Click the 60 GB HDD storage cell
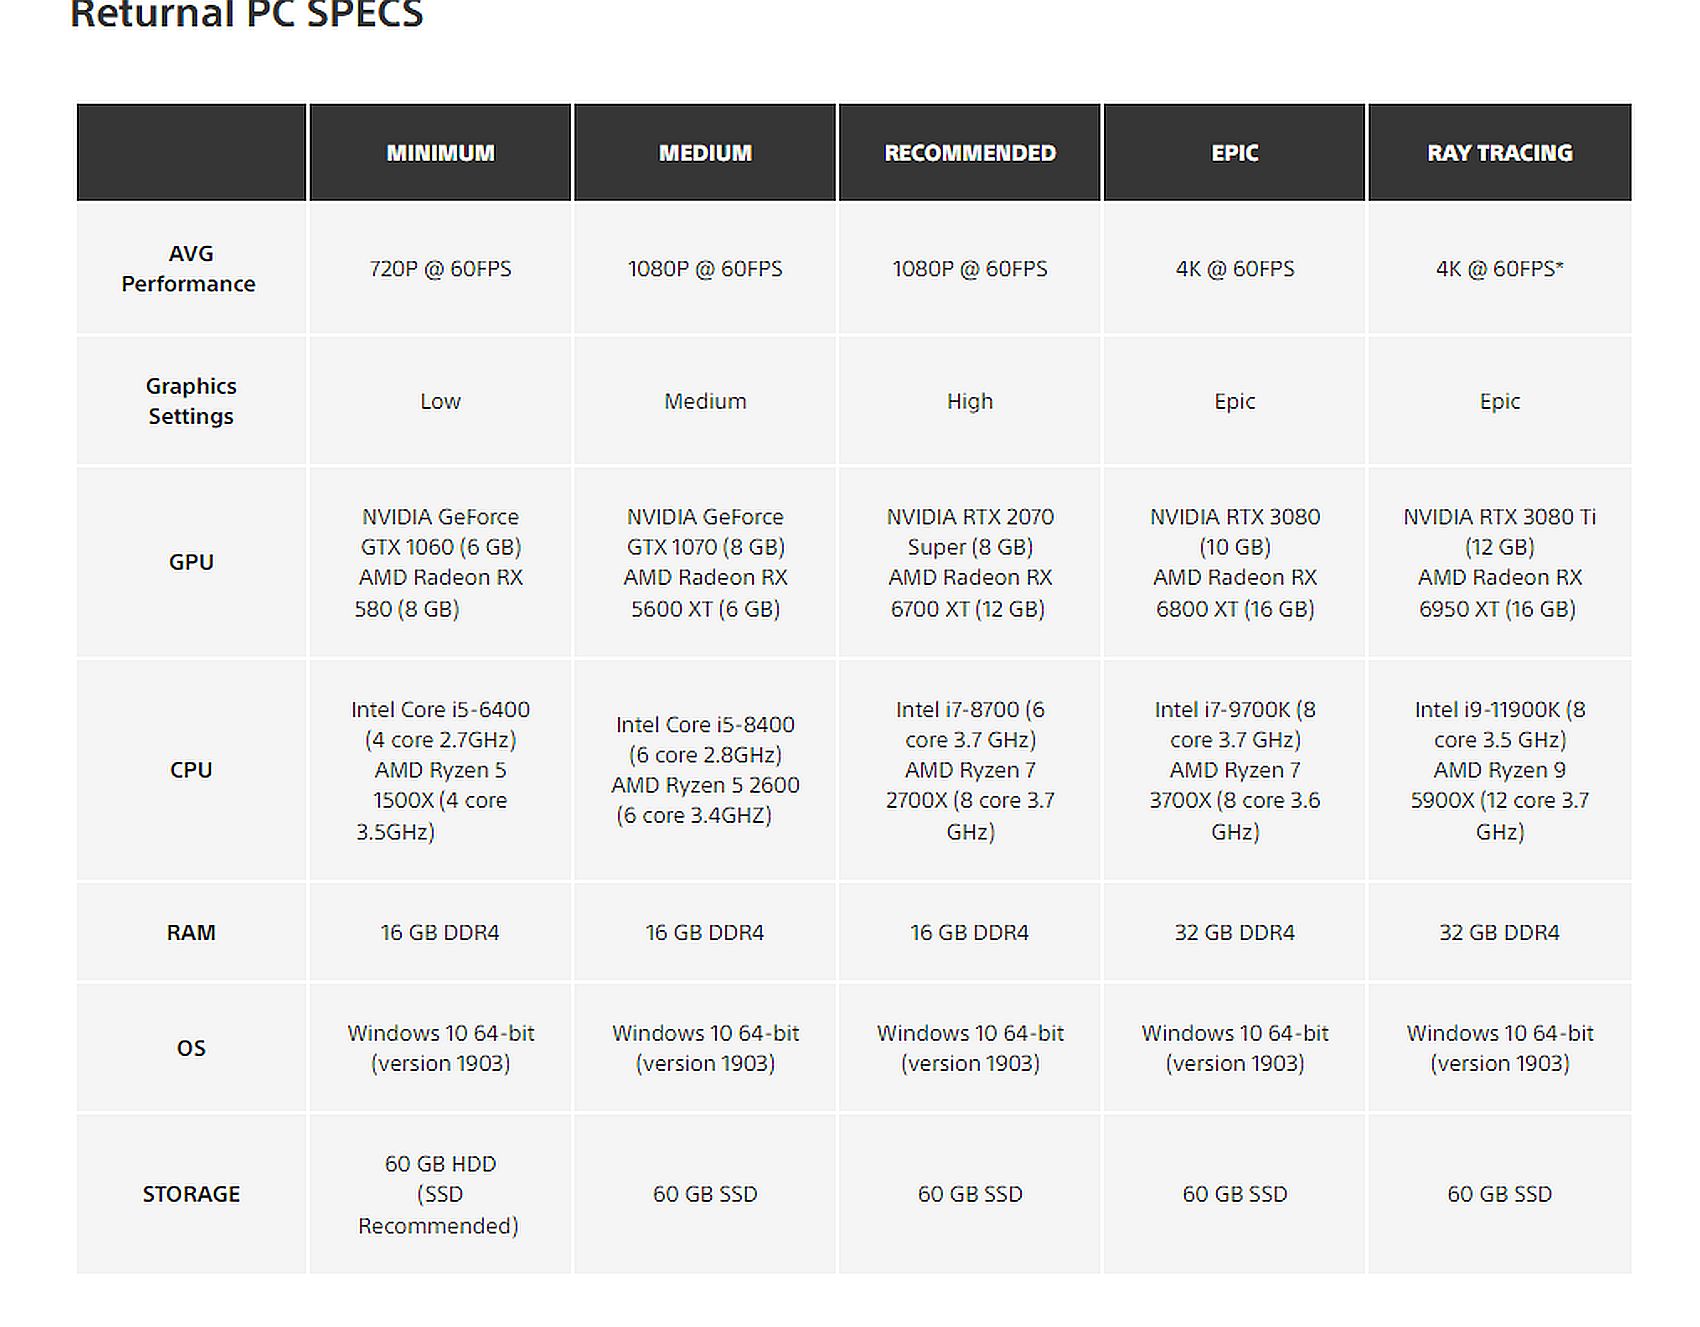The width and height of the screenshot is (1700, 1327). [x=440, y=1194]
